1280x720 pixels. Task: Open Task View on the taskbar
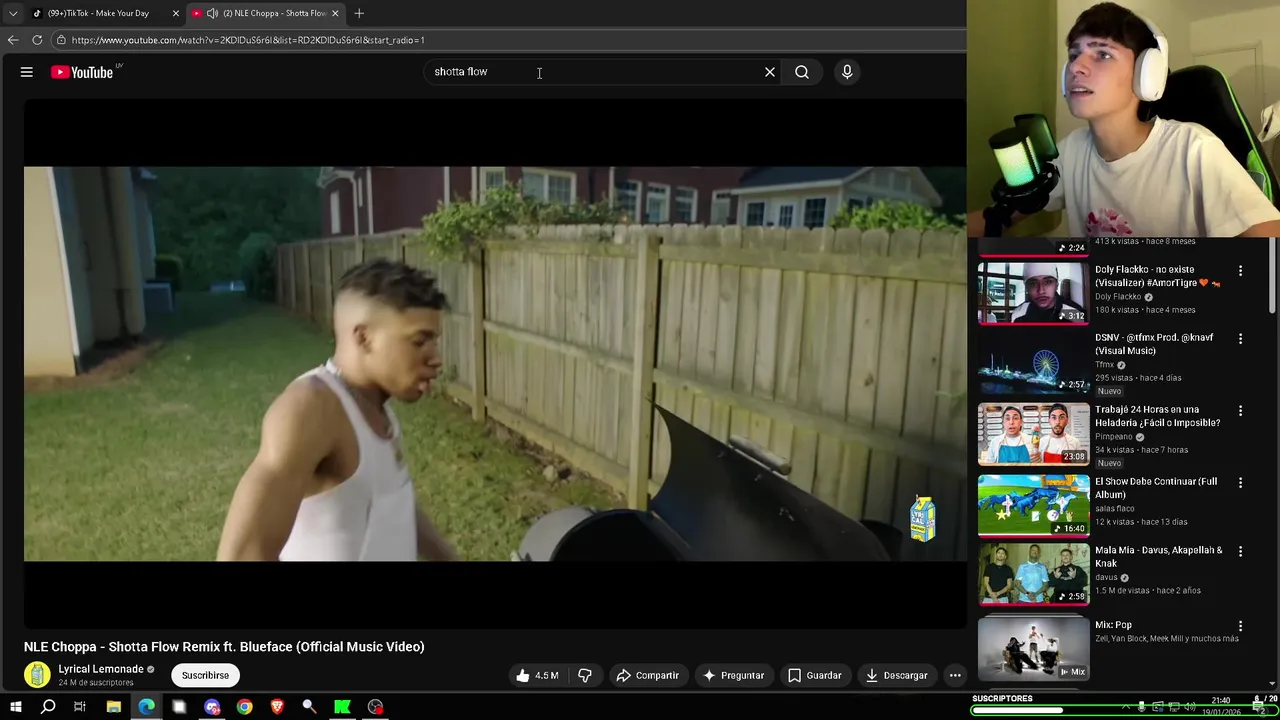[x=80, y=707]
